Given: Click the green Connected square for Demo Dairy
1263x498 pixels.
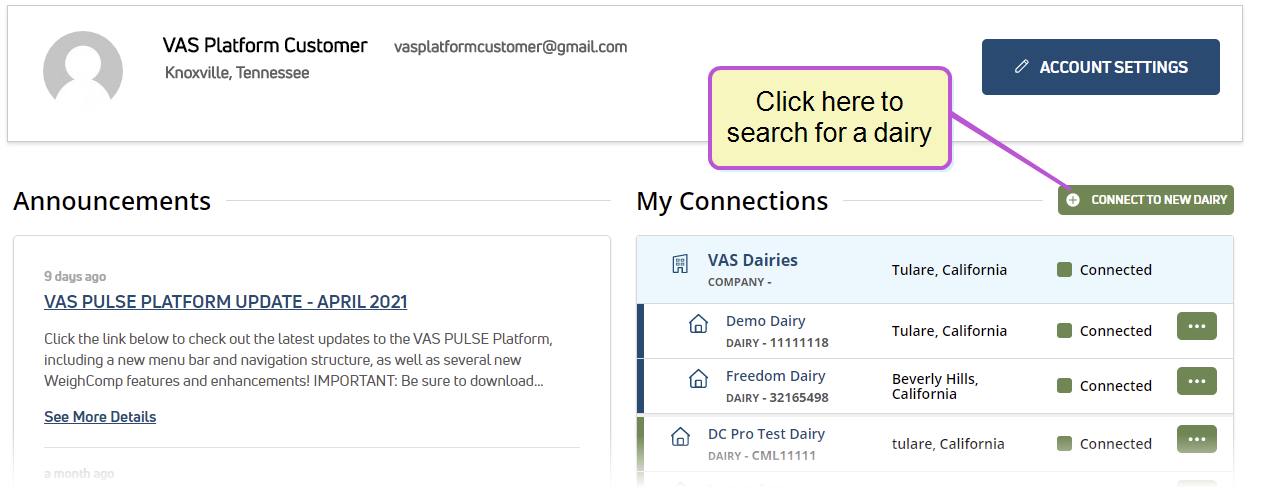Looking at the screenshot, I should (1065, 331).
